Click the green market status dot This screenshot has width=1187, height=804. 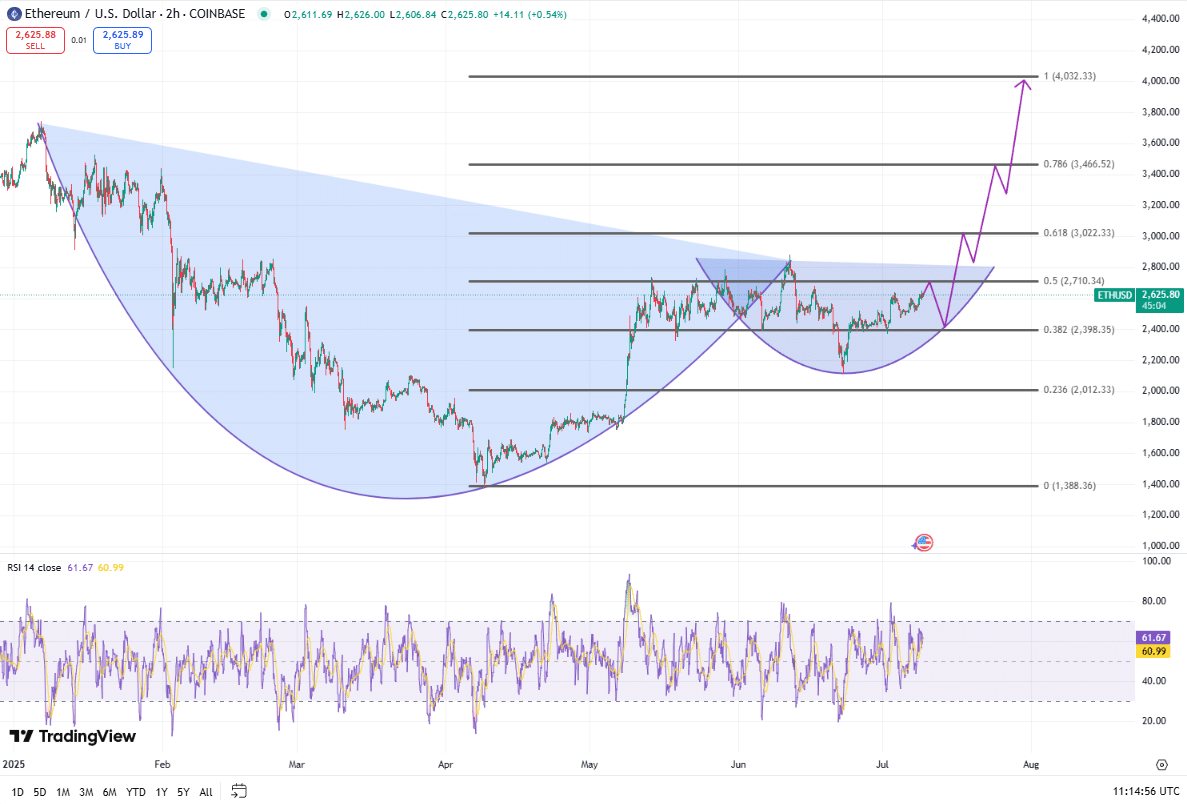(263, 14)
